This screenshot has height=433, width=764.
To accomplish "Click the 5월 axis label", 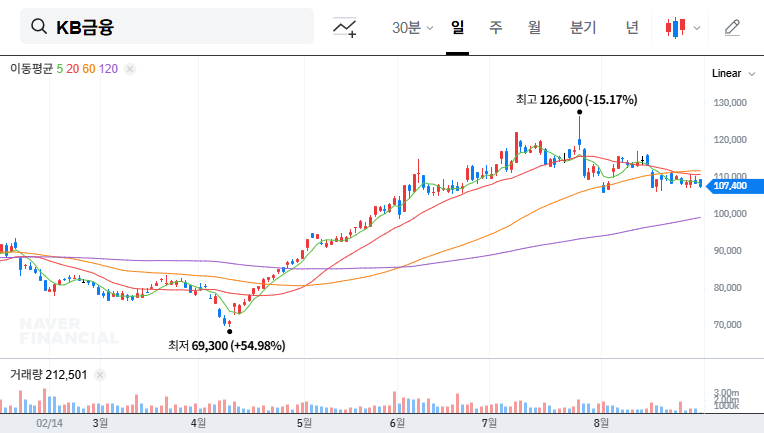I will click(x=304, y=423).
